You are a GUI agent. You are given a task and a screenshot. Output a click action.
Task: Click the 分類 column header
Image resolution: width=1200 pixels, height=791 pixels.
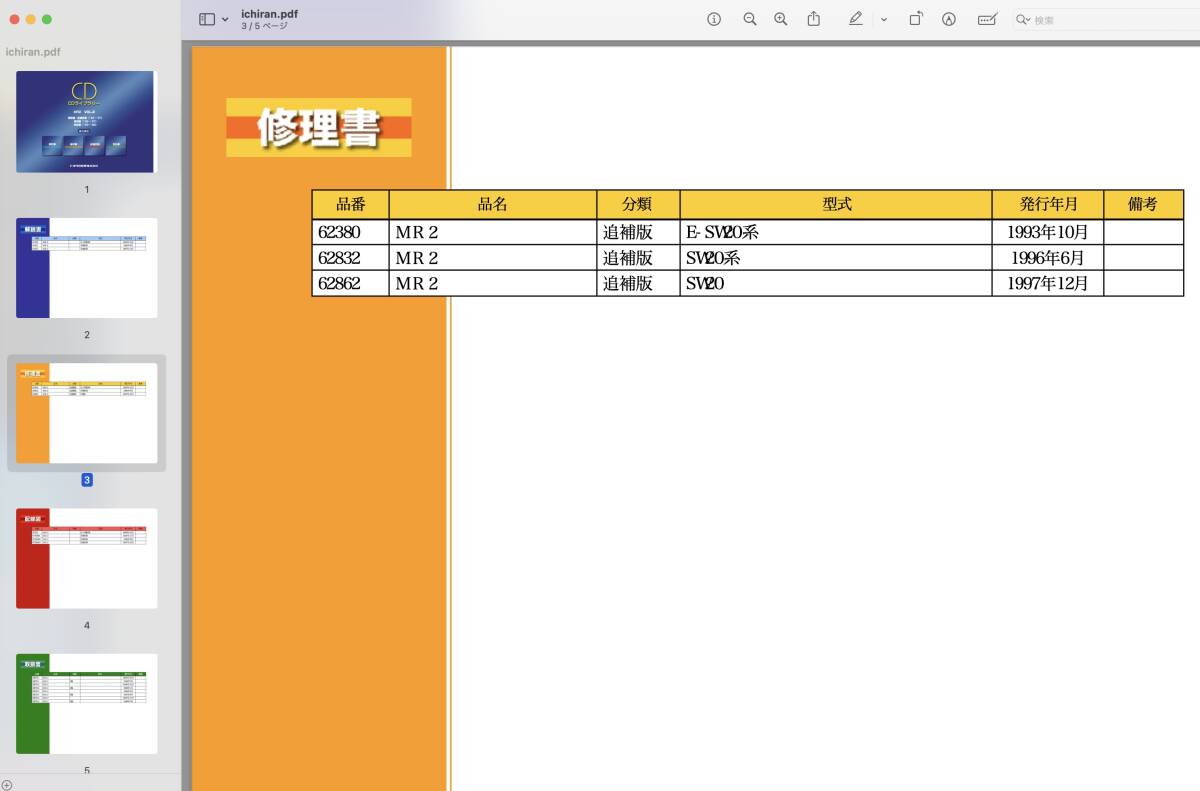[638, 204]
